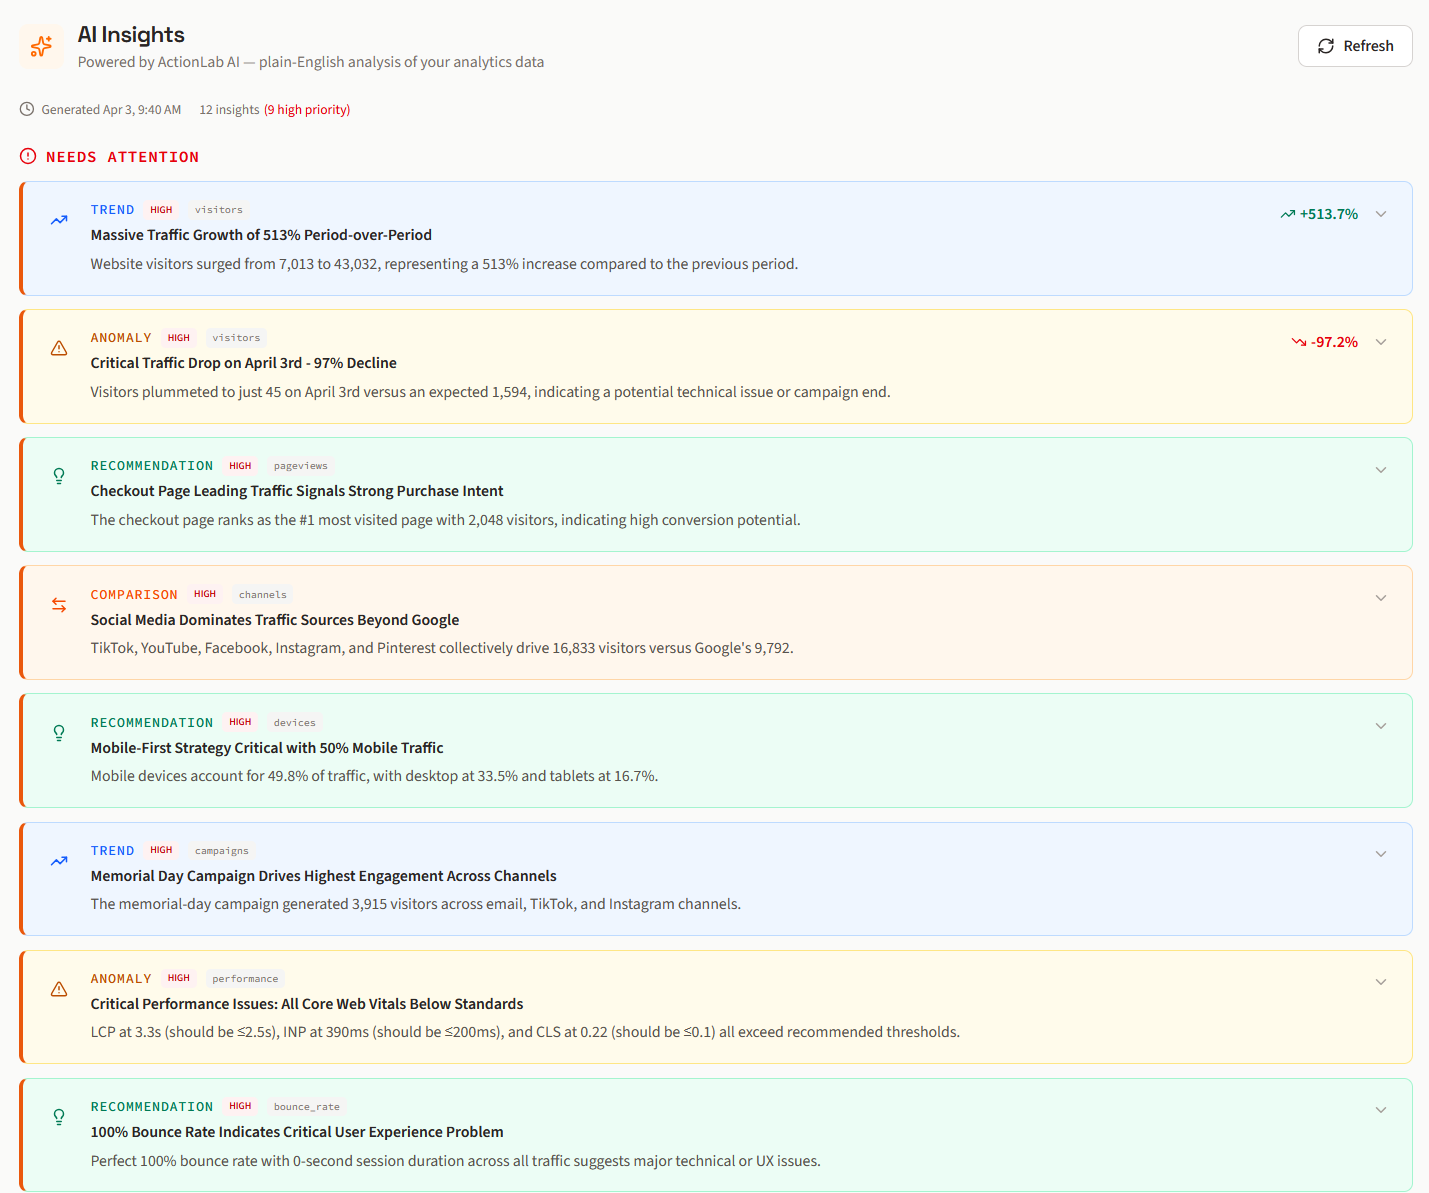Expand the Massive Traffic Growth insight
Image resolution: width=1429 pixels, height=1193 pixels.
click(1381, 213)
